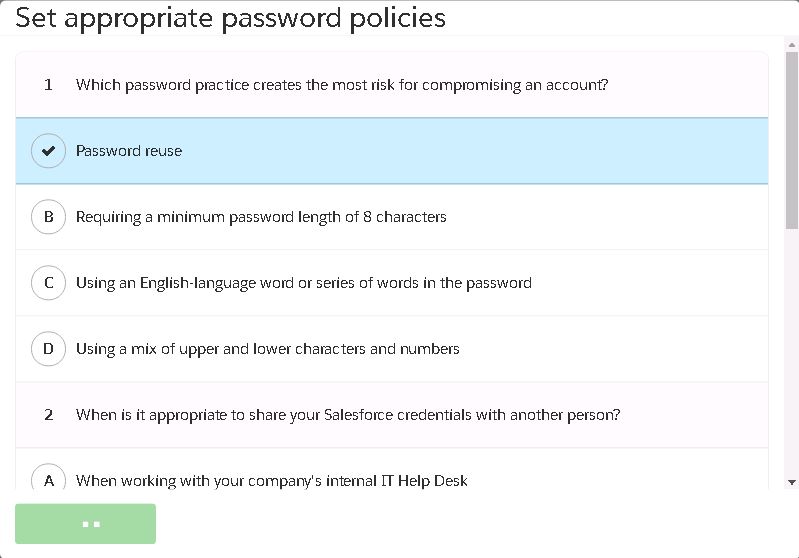Viewport: 799px width, 558px height.
Task: Select the 'Password reuse' answer text
Action: coord(129,151)
